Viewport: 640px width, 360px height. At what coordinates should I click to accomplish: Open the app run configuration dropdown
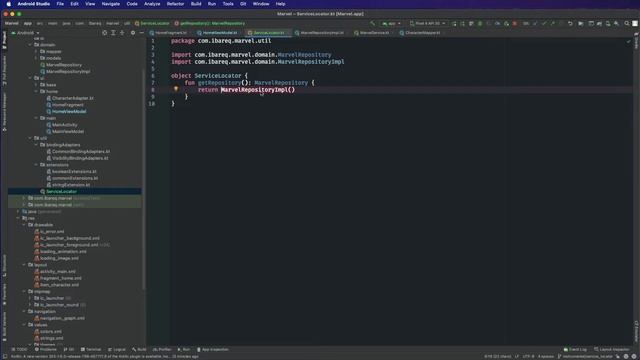pyautogui.click(x=391, y=24)
